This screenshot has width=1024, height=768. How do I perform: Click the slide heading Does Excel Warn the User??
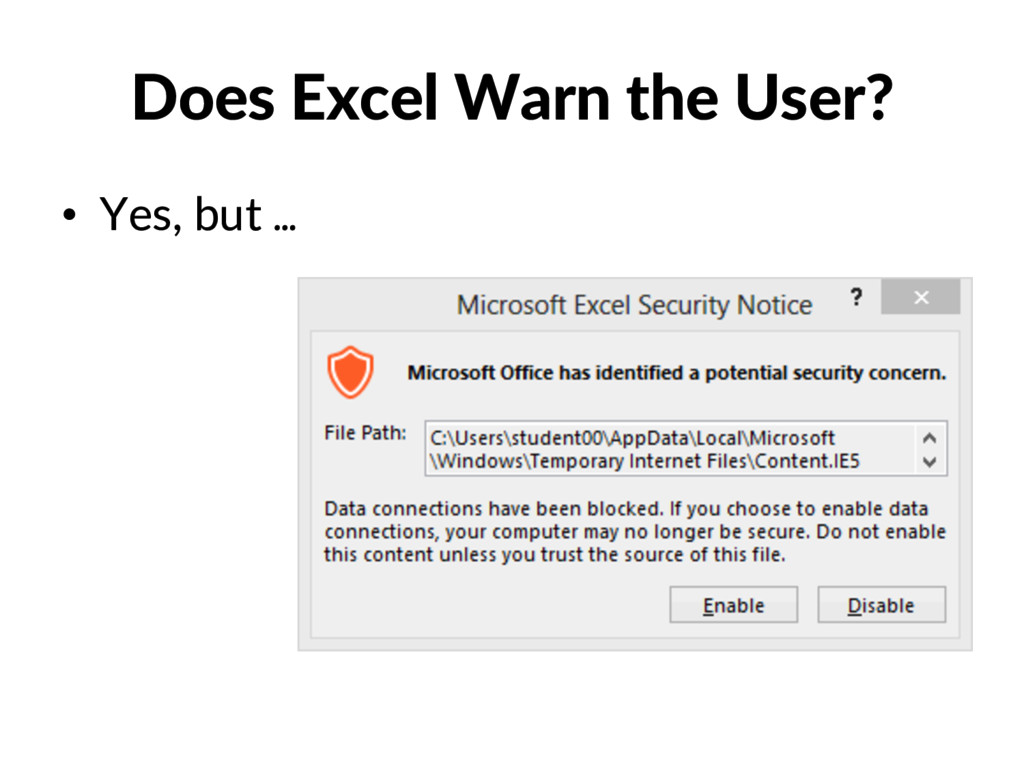point(512,98)
